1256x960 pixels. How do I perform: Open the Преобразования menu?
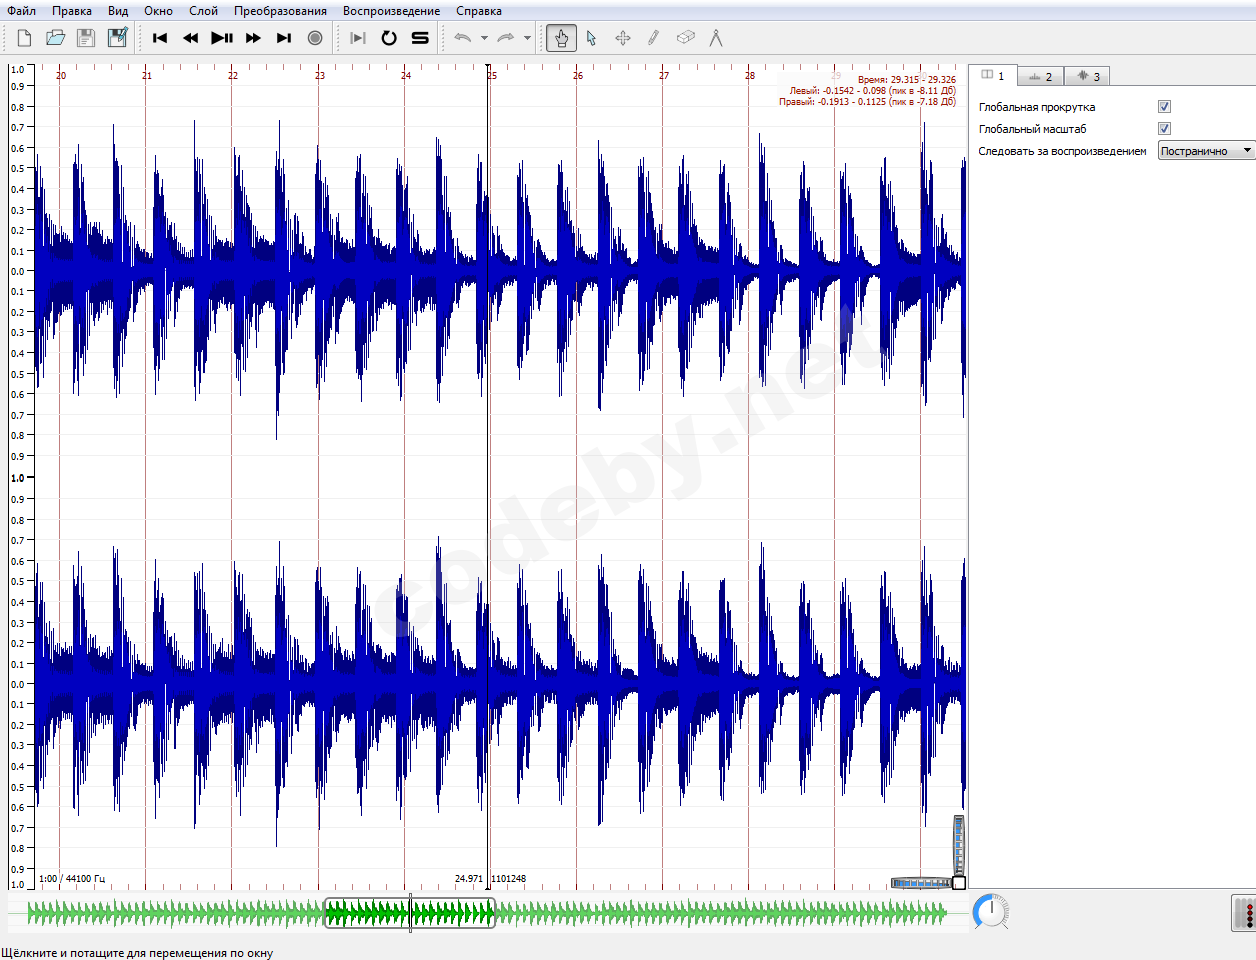click(x=280, y=11)
